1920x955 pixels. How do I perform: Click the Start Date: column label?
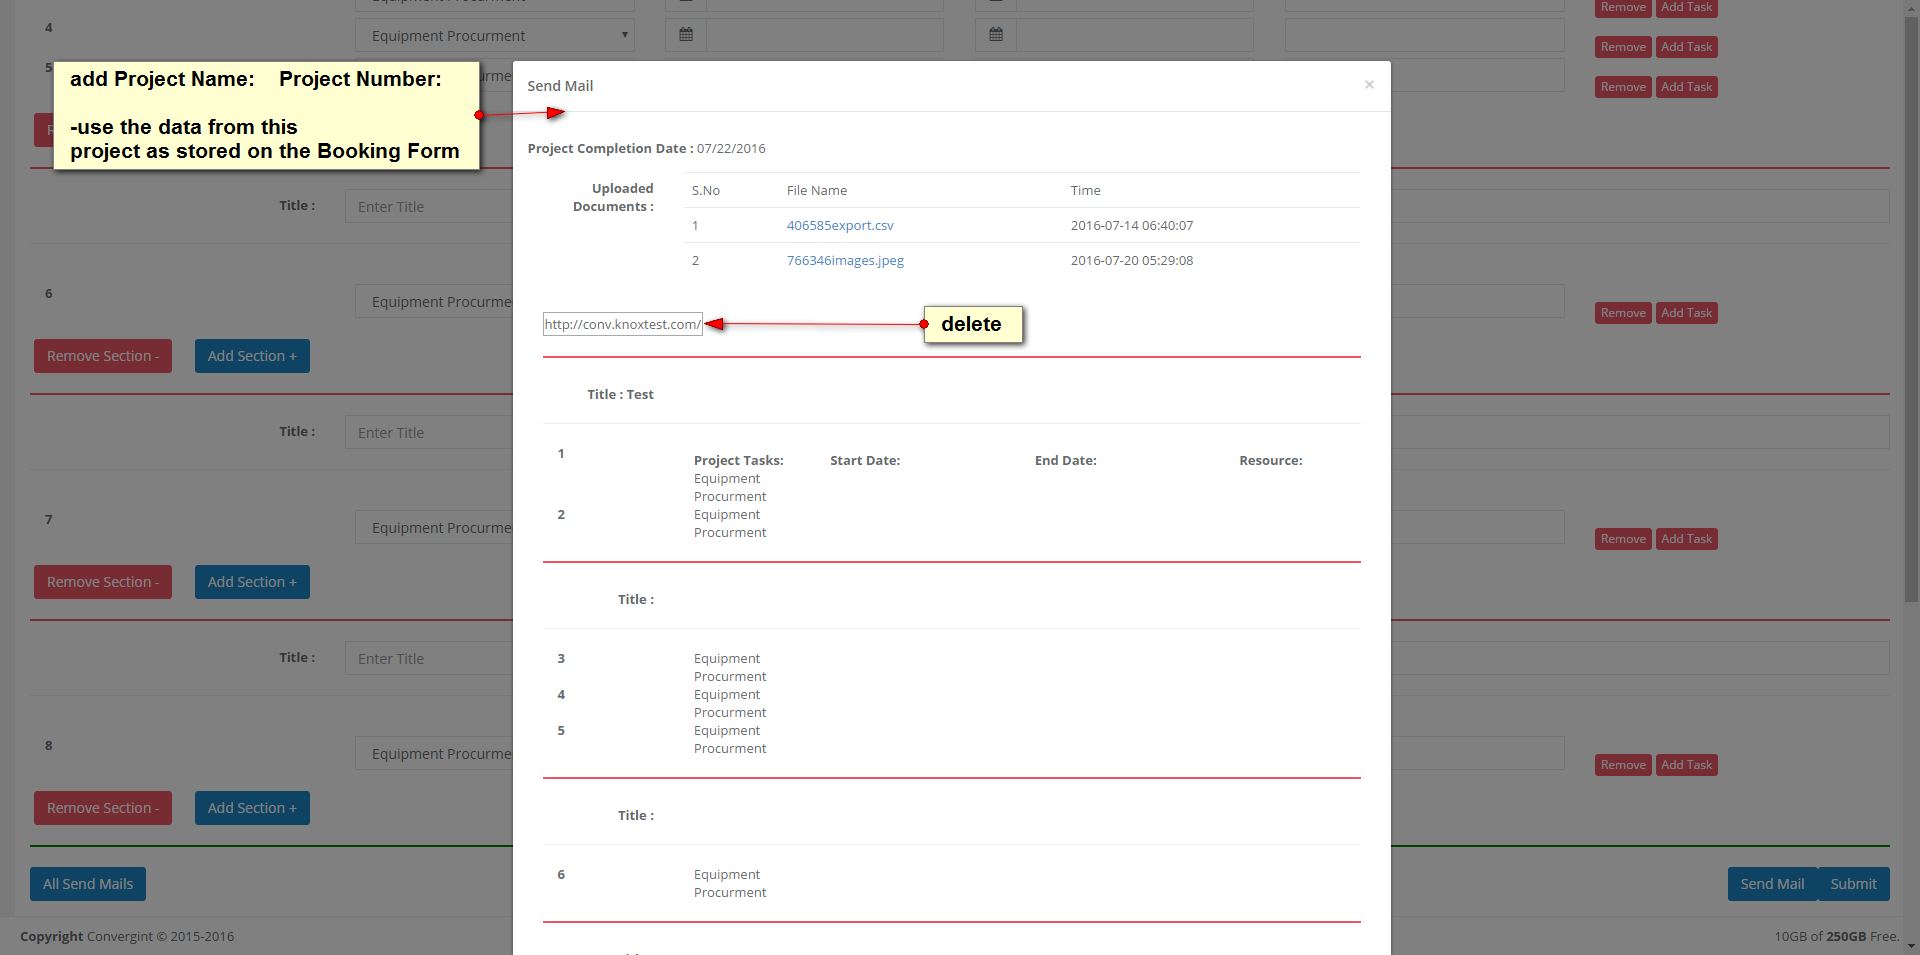pos(865,460)
